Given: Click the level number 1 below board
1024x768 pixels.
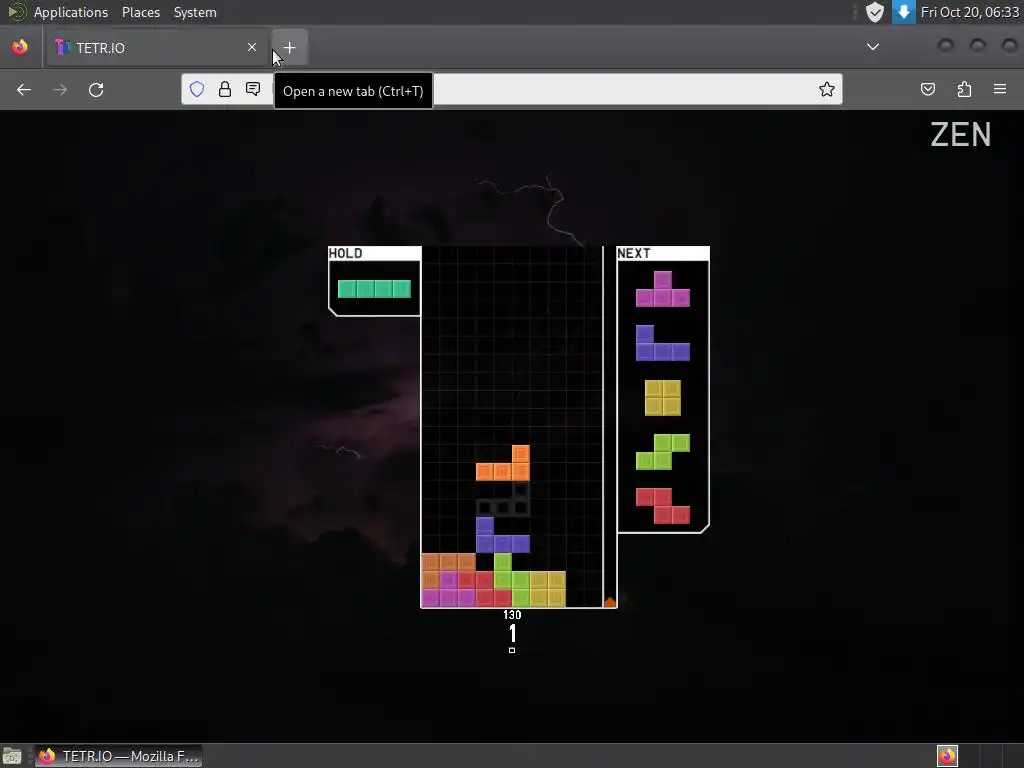Looking at the screenshot, I should click(x=513, y=633).
